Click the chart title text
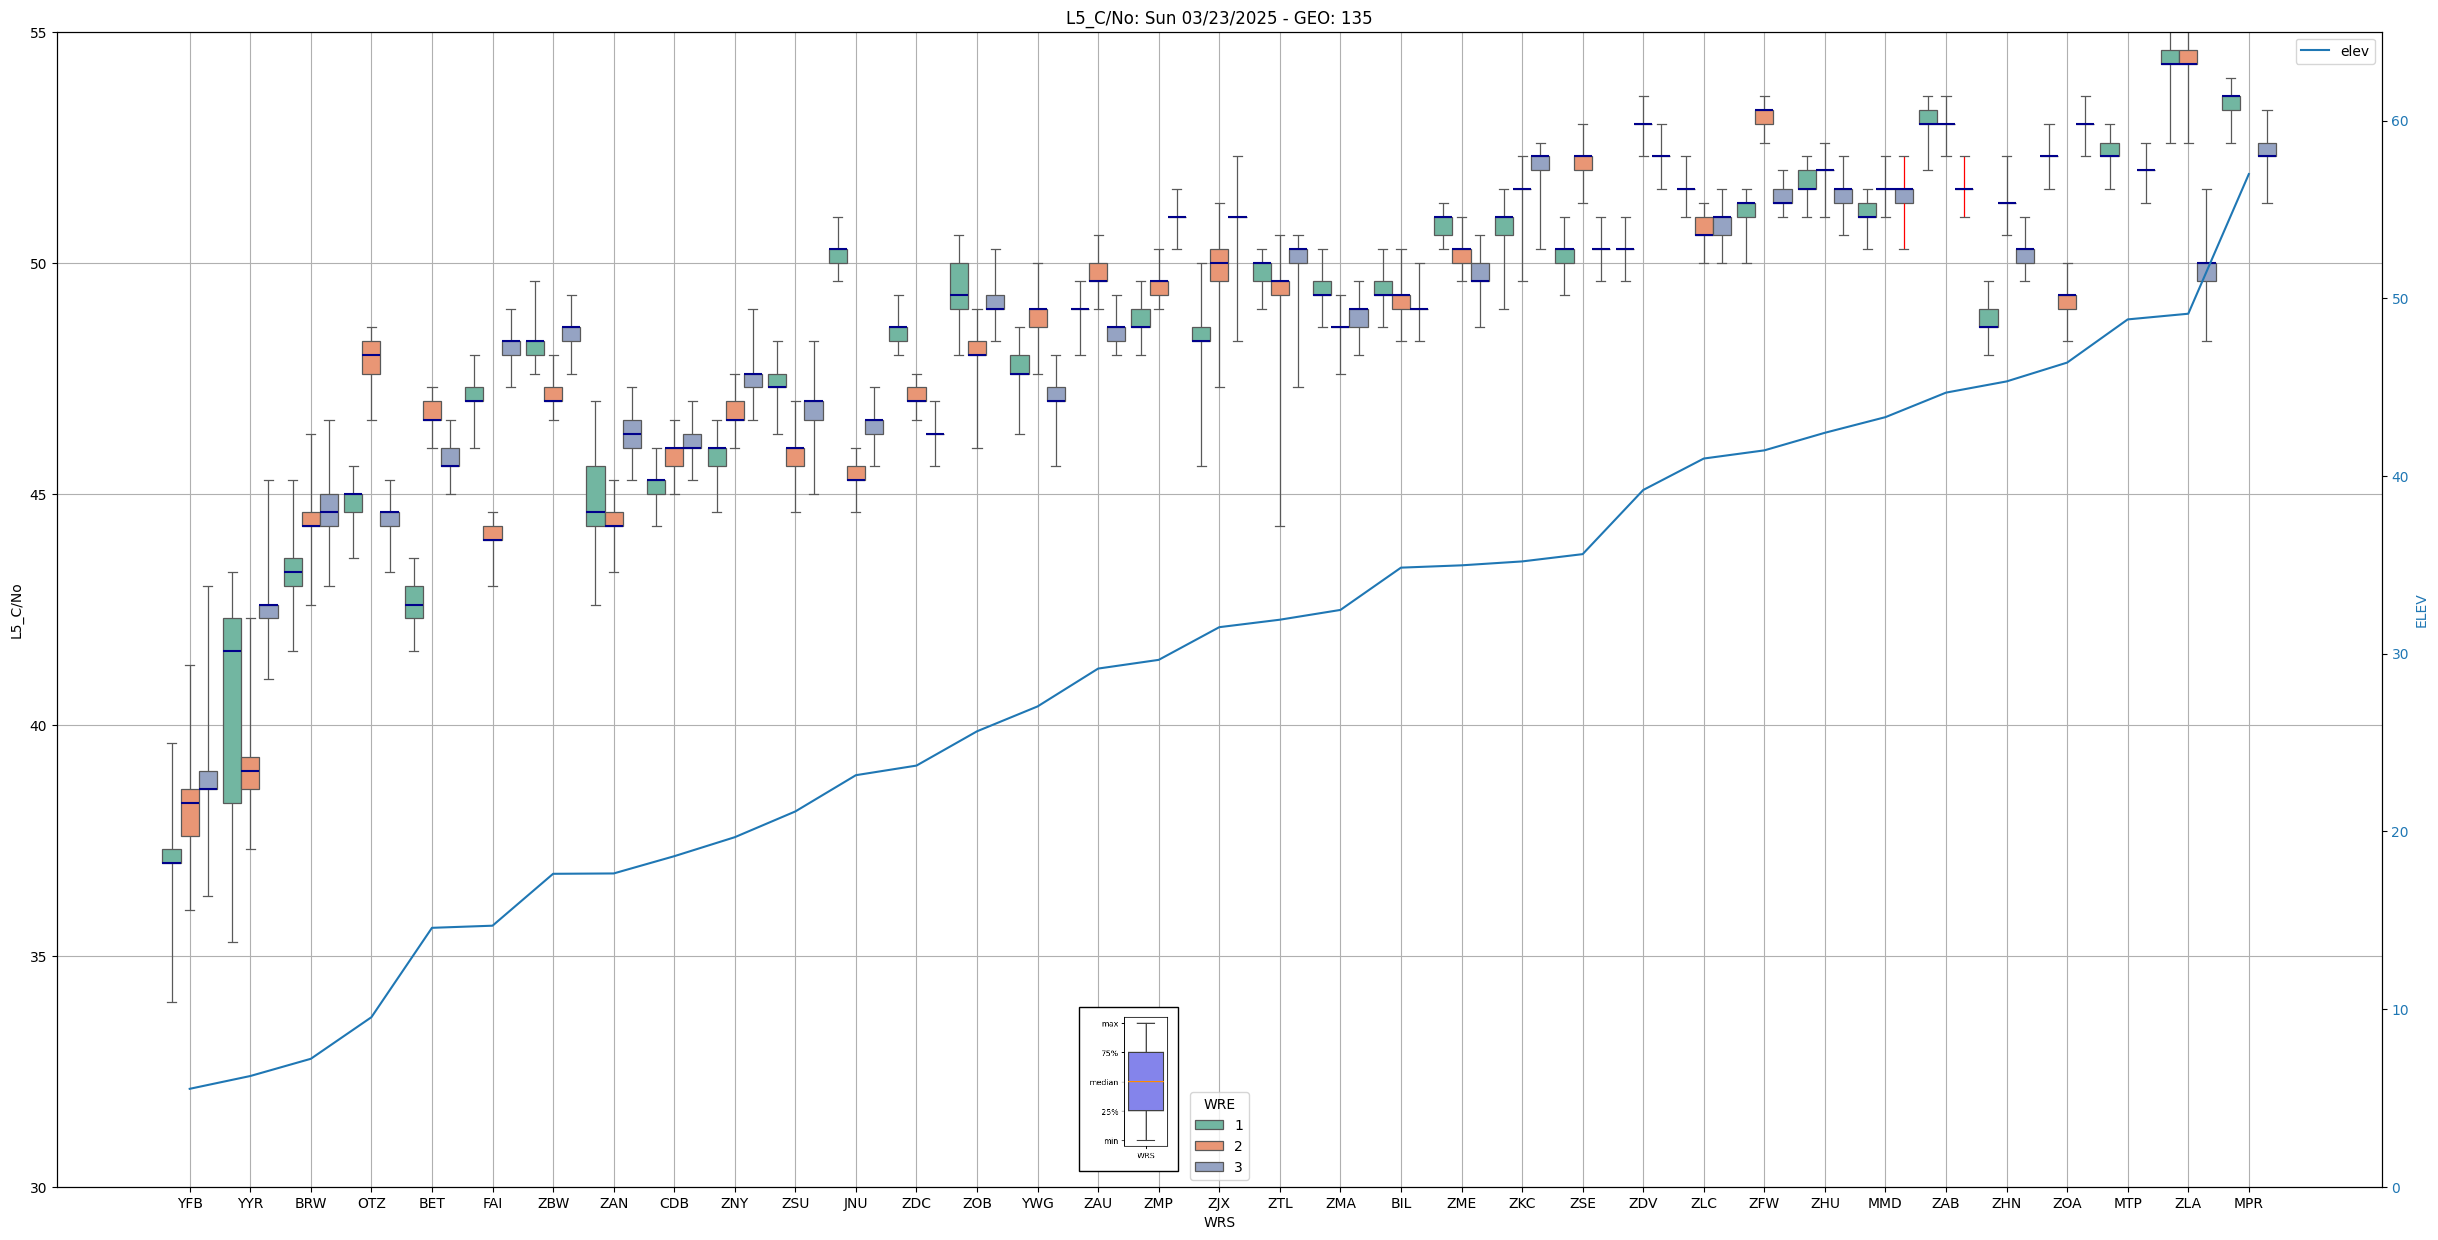The height and width of the screenshot is (1240, 2438). (x=1218, y=18)
